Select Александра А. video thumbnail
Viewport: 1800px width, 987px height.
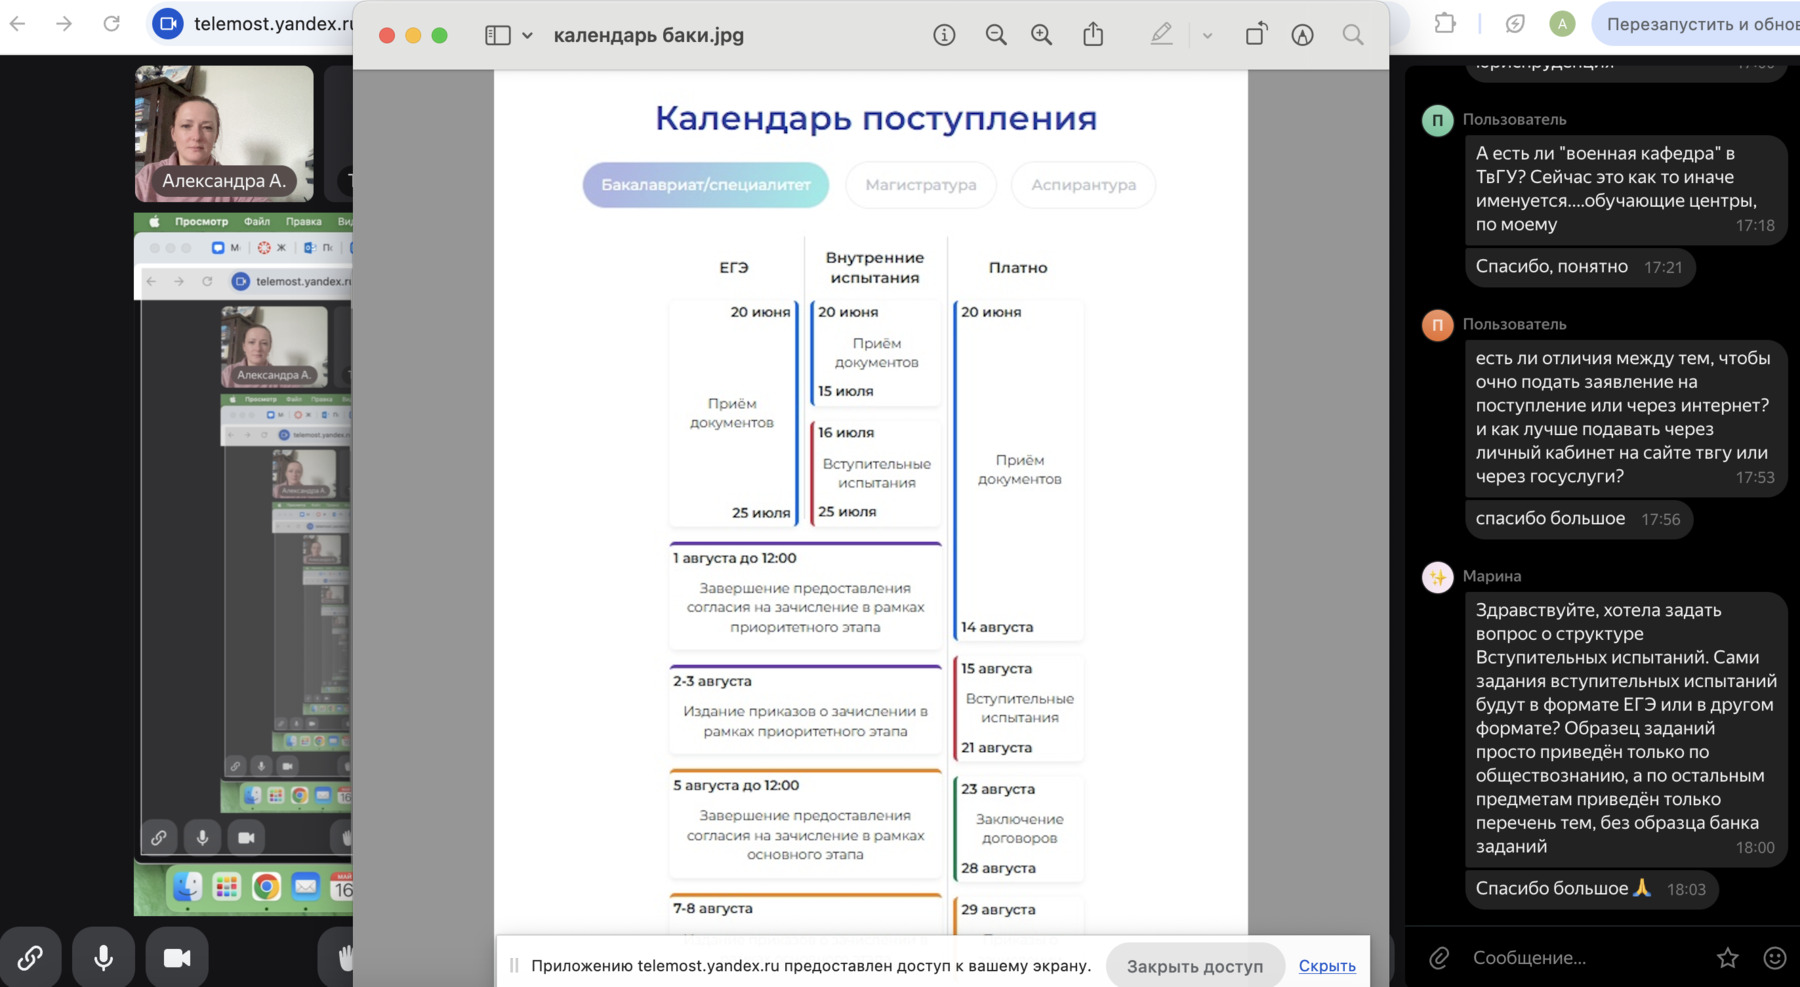tap(224, 133)
